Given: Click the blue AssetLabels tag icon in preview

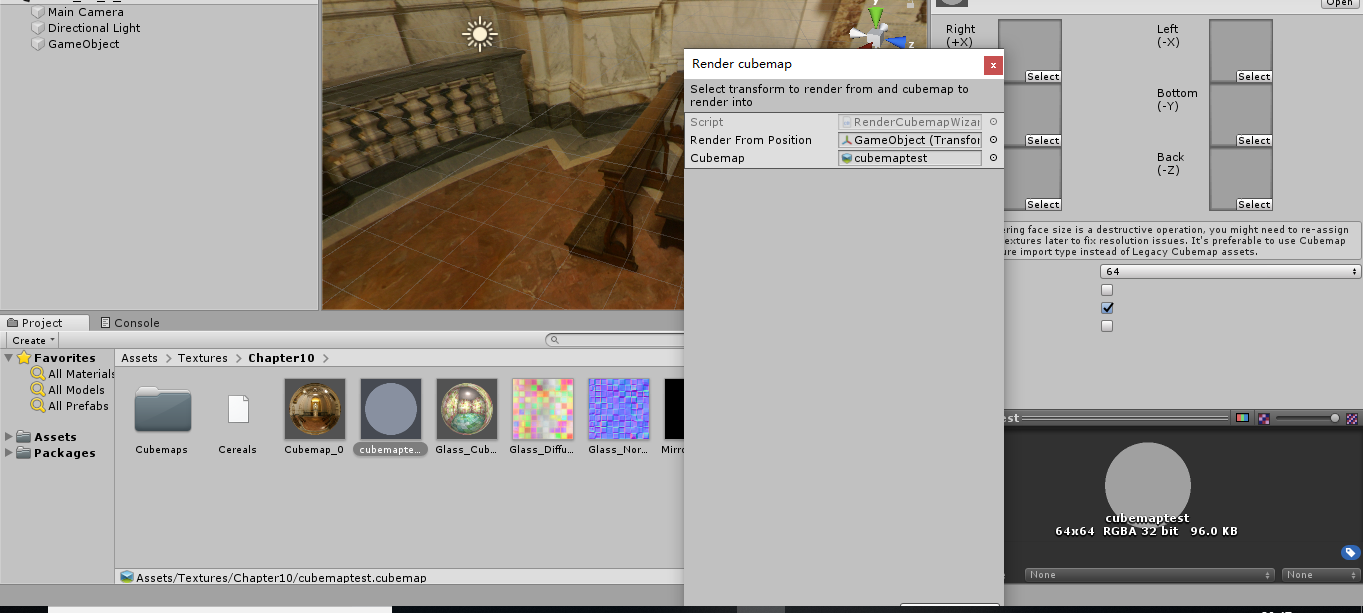Looking at the screenshot, I should pos(1351,552).
